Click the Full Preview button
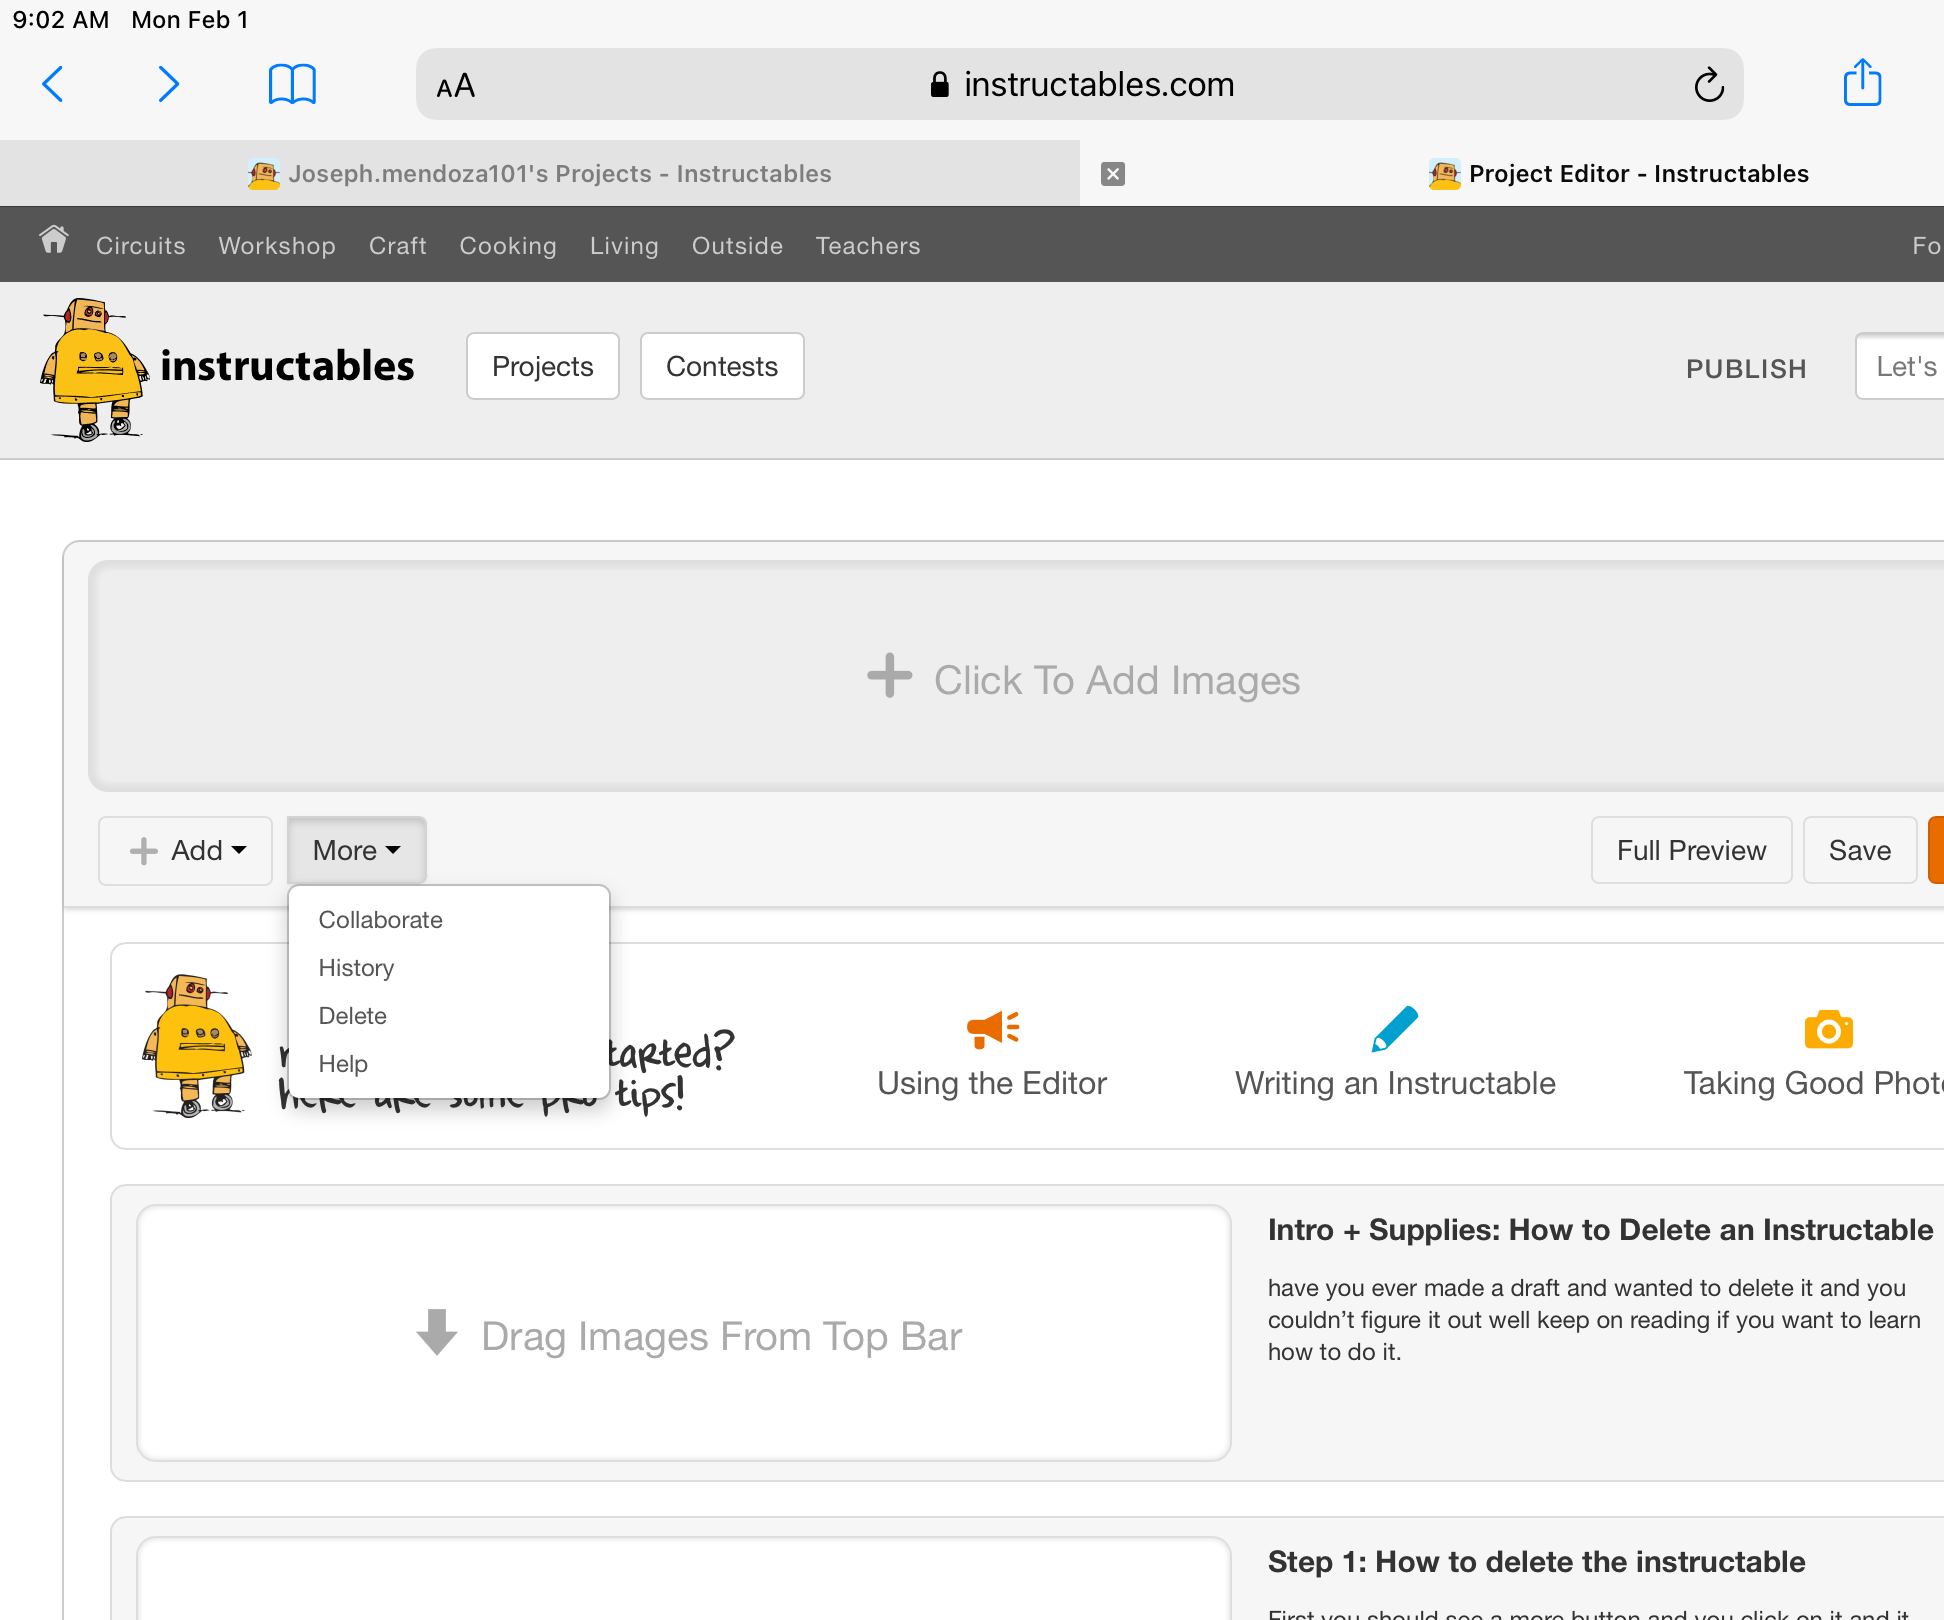The width and height of the screenshot is (1944, 1620). pyautogui.click(x=1691, y=850)
